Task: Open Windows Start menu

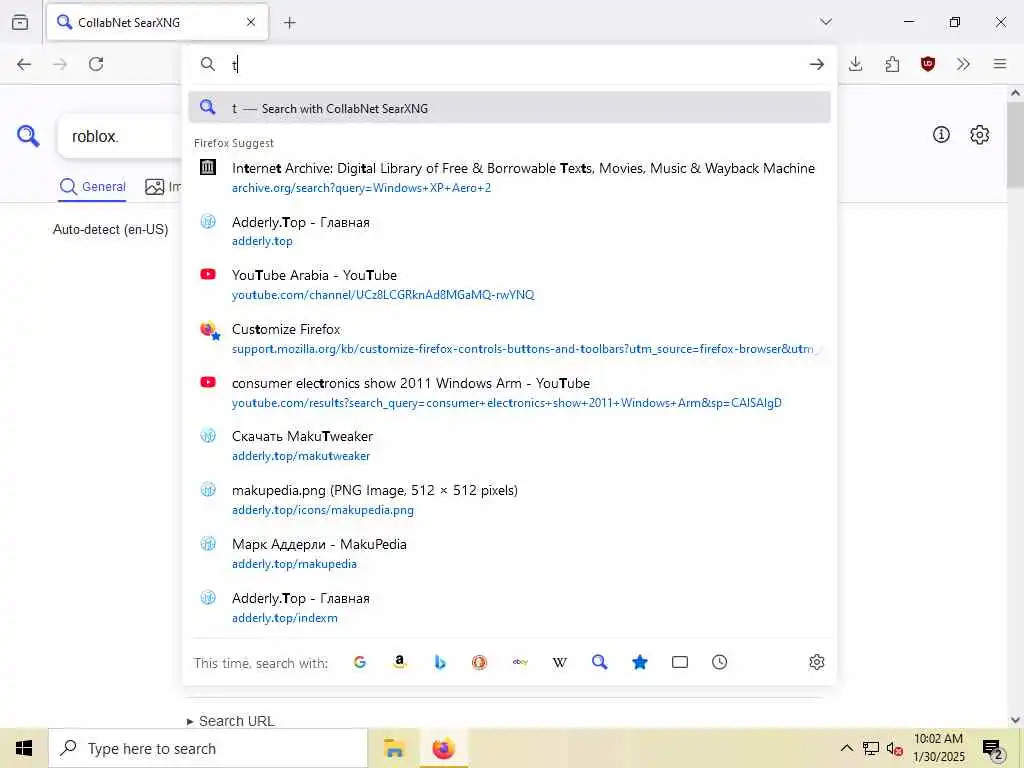Action: (24, 748)
